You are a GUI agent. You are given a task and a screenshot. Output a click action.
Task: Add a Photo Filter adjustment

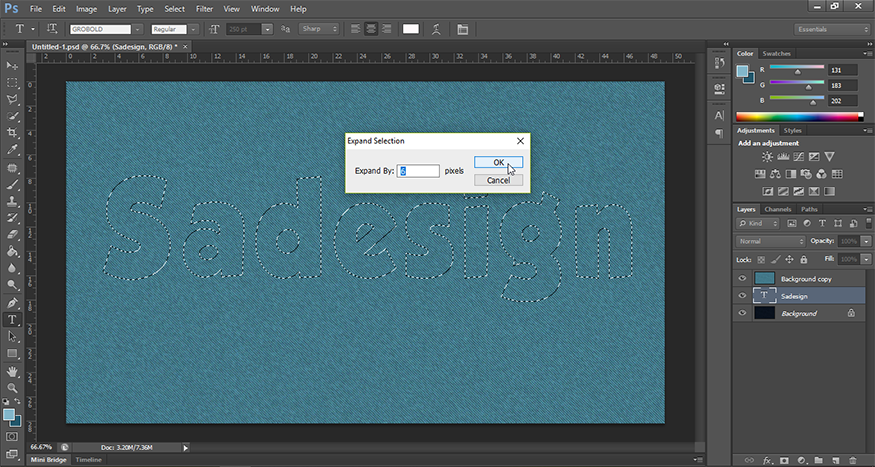click(806, 174)
